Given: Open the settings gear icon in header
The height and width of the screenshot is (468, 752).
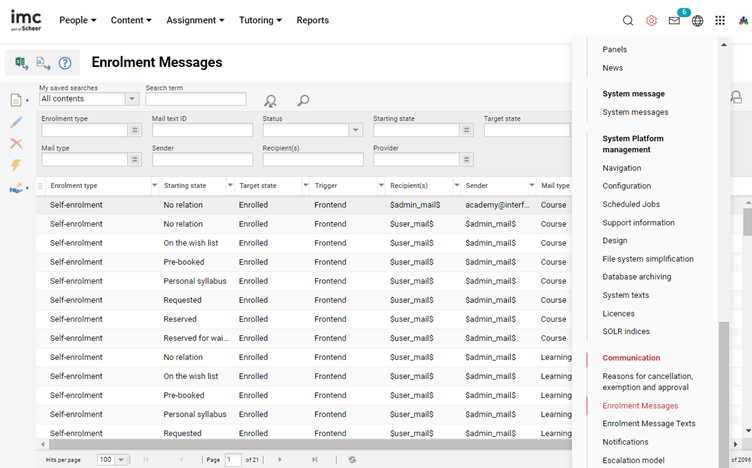Looking at the screenshot, I should [x=651, y=20].
